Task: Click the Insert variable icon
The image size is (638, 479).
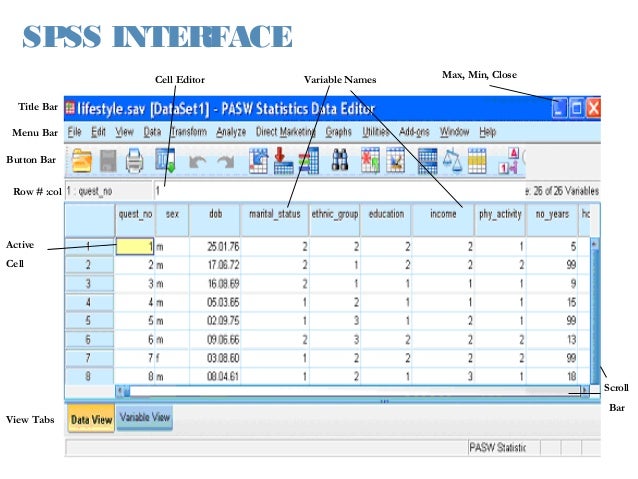Action: click(x=395, y=160)
